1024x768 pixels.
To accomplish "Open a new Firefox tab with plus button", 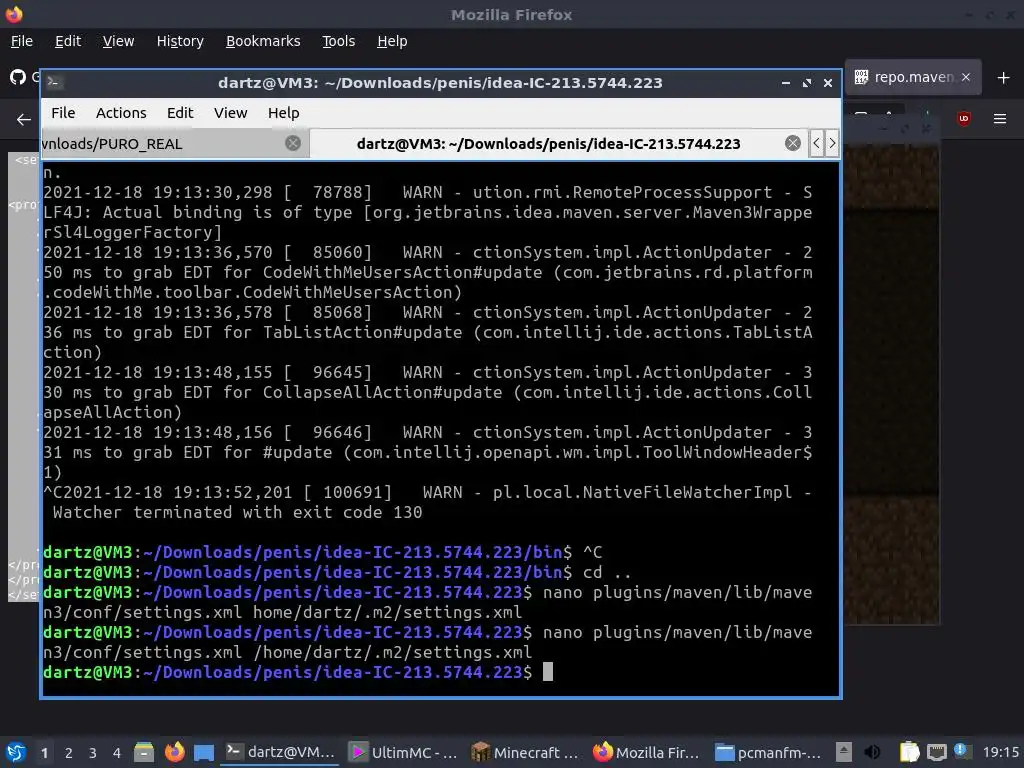I will point(1004,78).
